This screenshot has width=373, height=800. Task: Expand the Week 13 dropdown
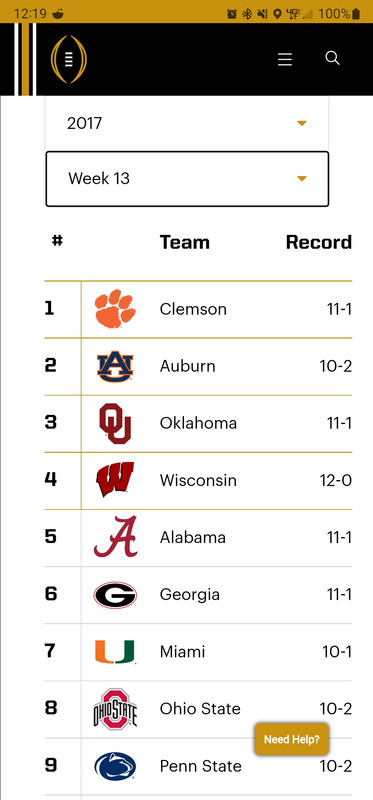[x=187, y=179]
